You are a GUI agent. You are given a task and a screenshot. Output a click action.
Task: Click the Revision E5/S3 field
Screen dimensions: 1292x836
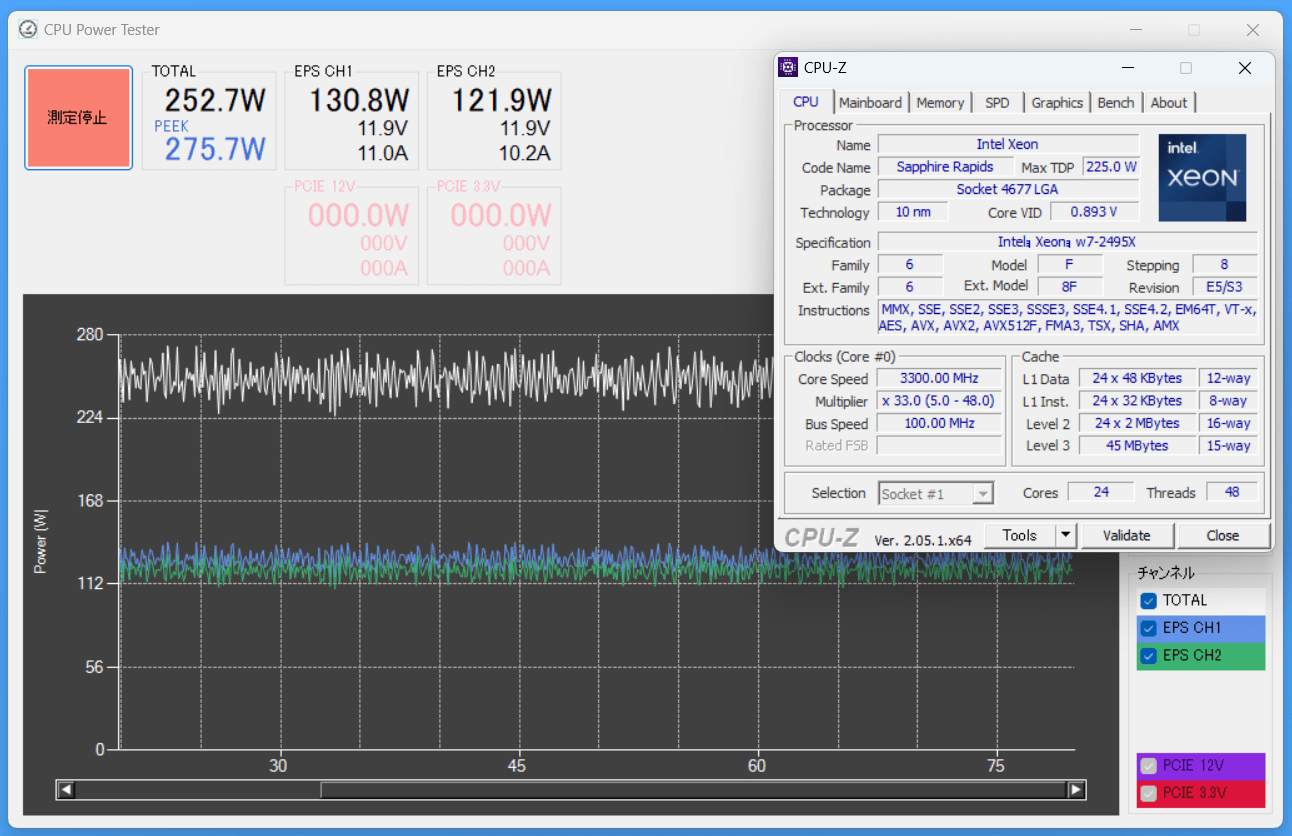click(x=1224, y=287)
